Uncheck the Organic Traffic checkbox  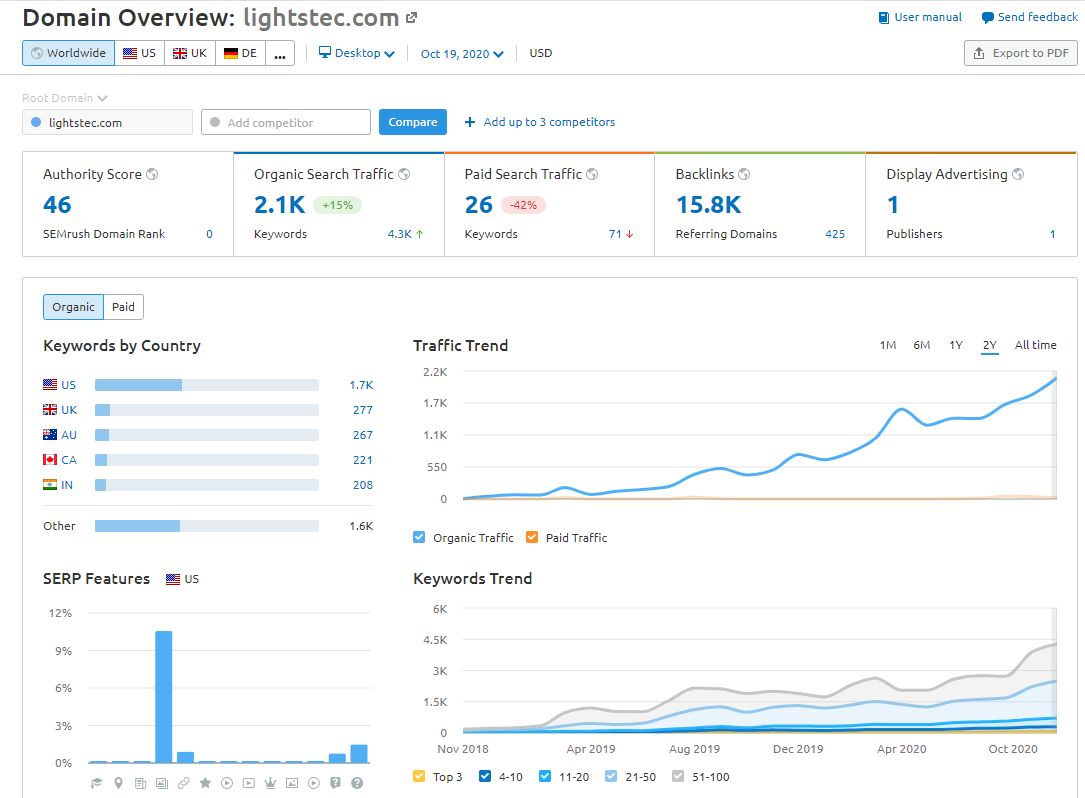click(x=419, y=537)
